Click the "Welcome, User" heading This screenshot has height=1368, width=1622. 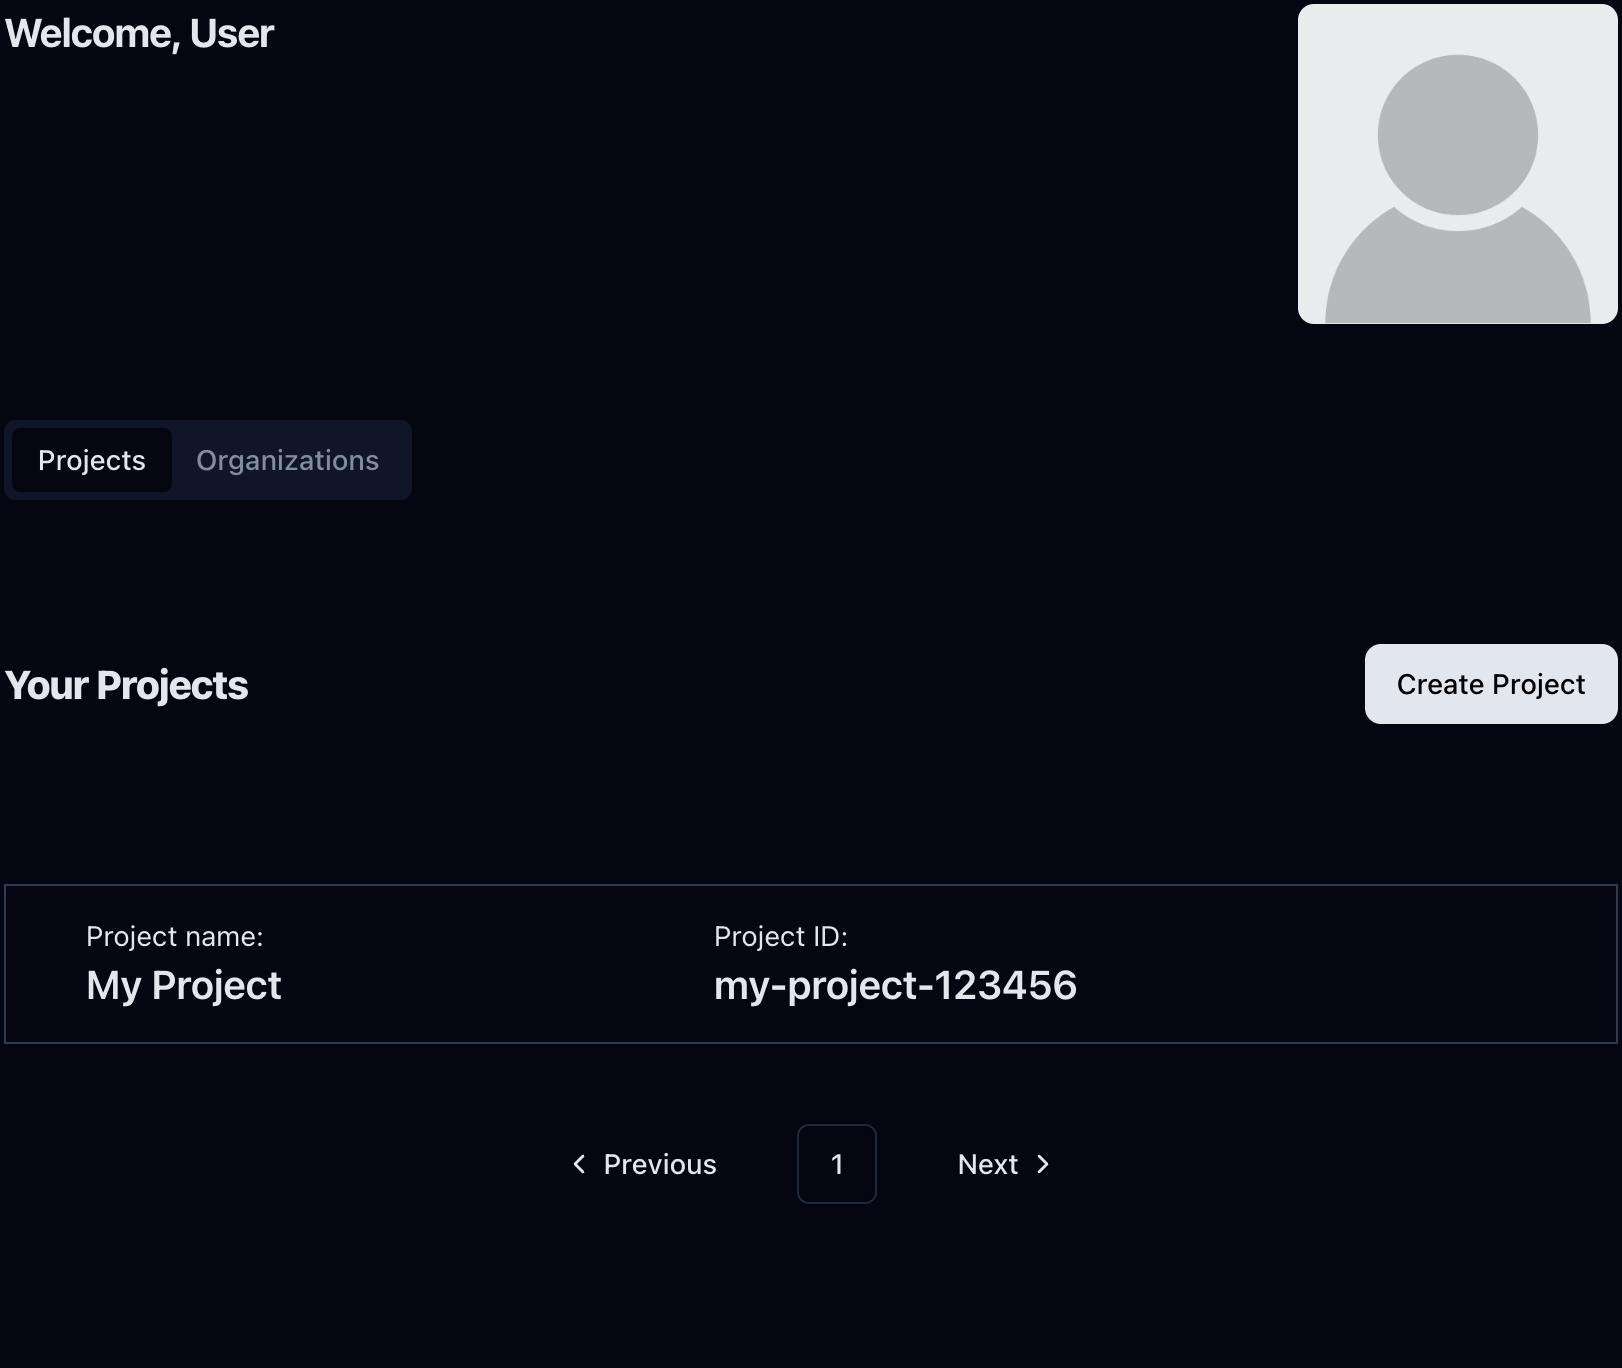coord(139,34)
